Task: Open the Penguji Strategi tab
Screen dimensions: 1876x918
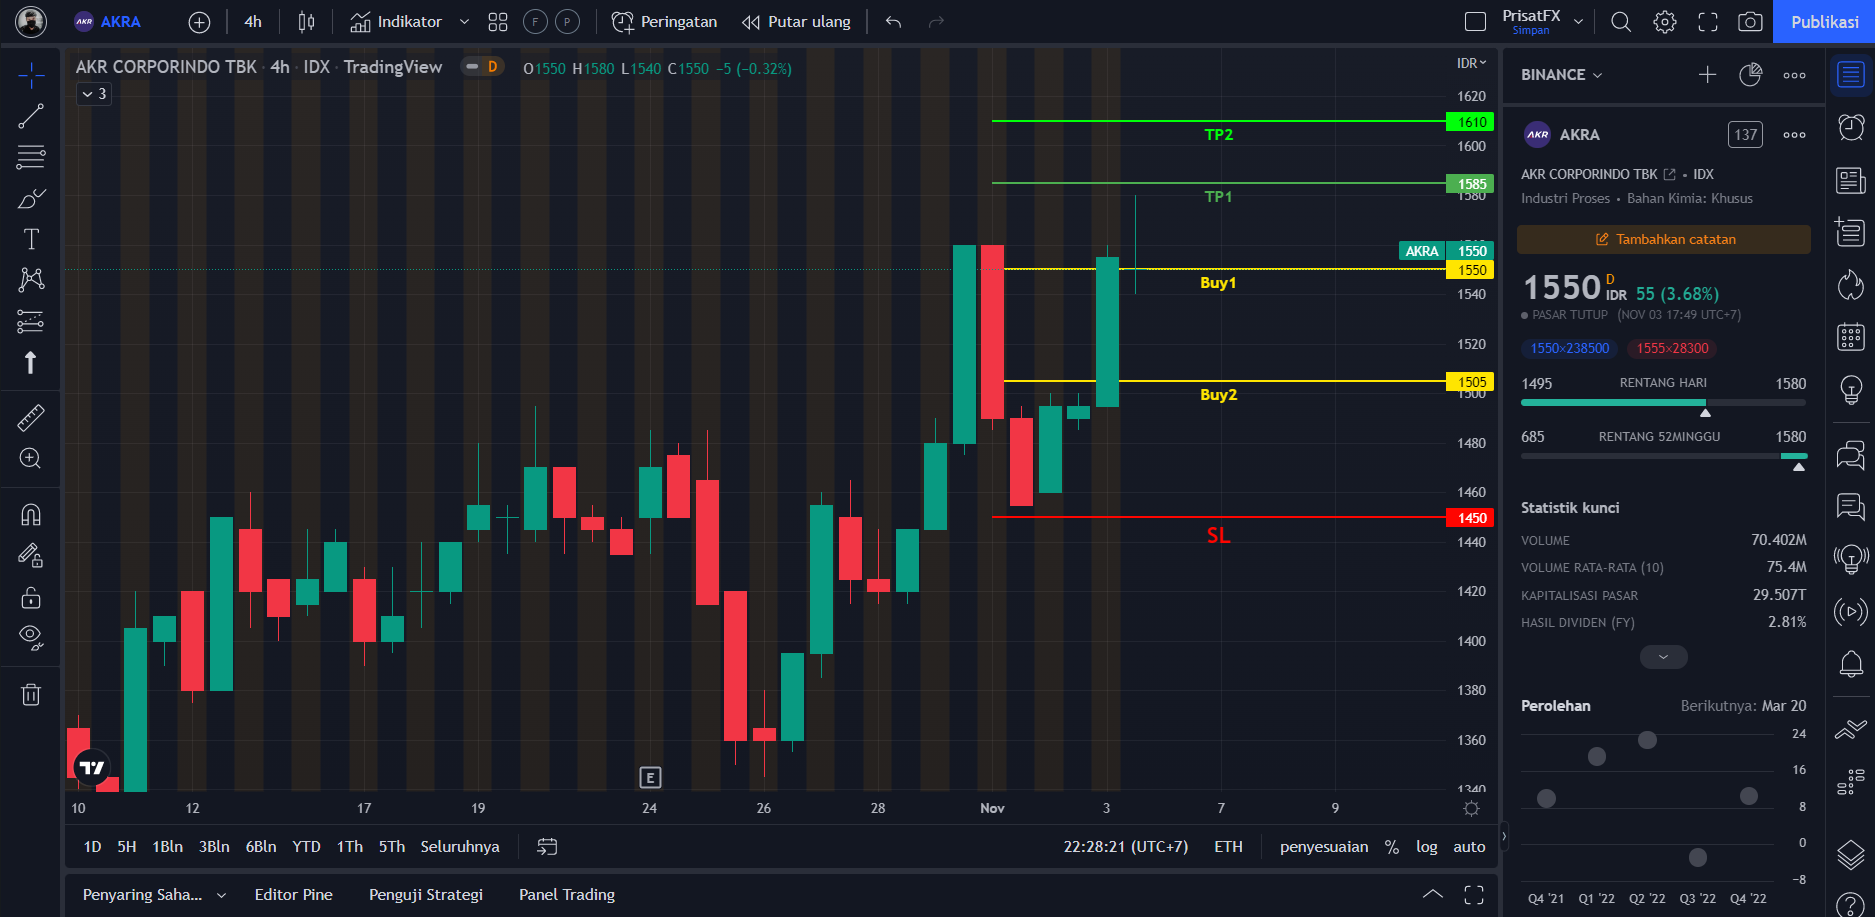Action: [x=426, y=895]
